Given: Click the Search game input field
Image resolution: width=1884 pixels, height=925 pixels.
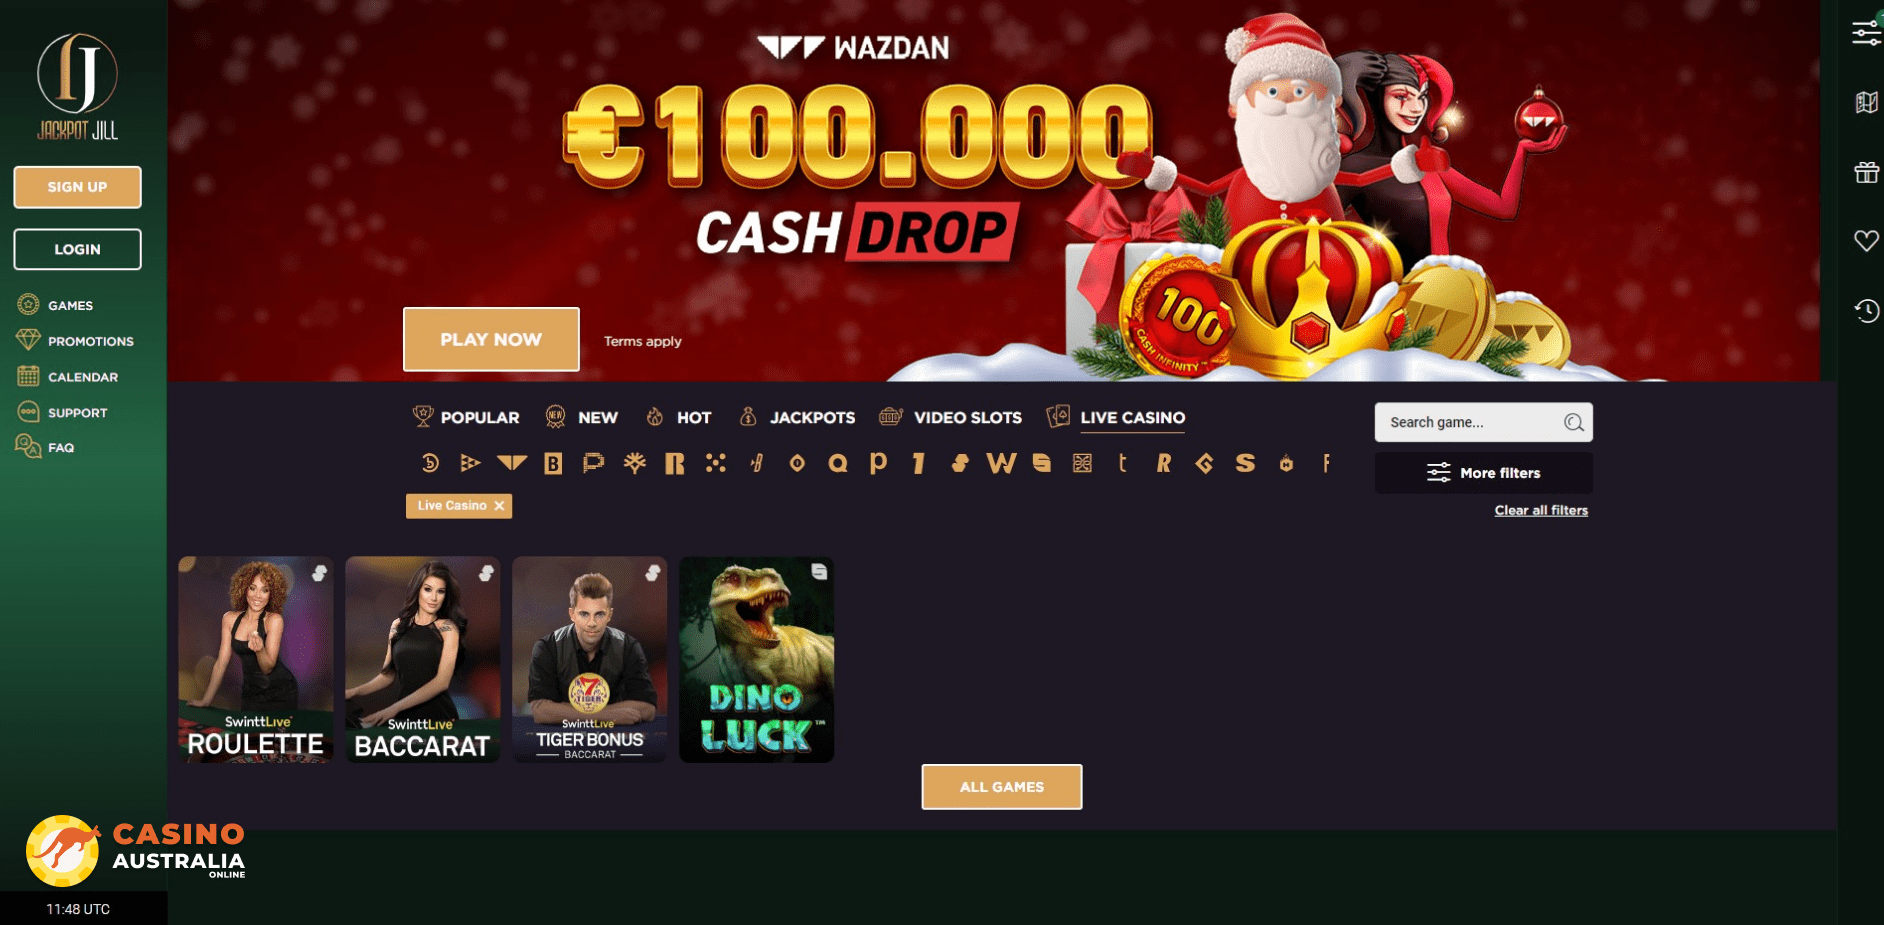Looking at the screenshot, I should (1470, 422).
